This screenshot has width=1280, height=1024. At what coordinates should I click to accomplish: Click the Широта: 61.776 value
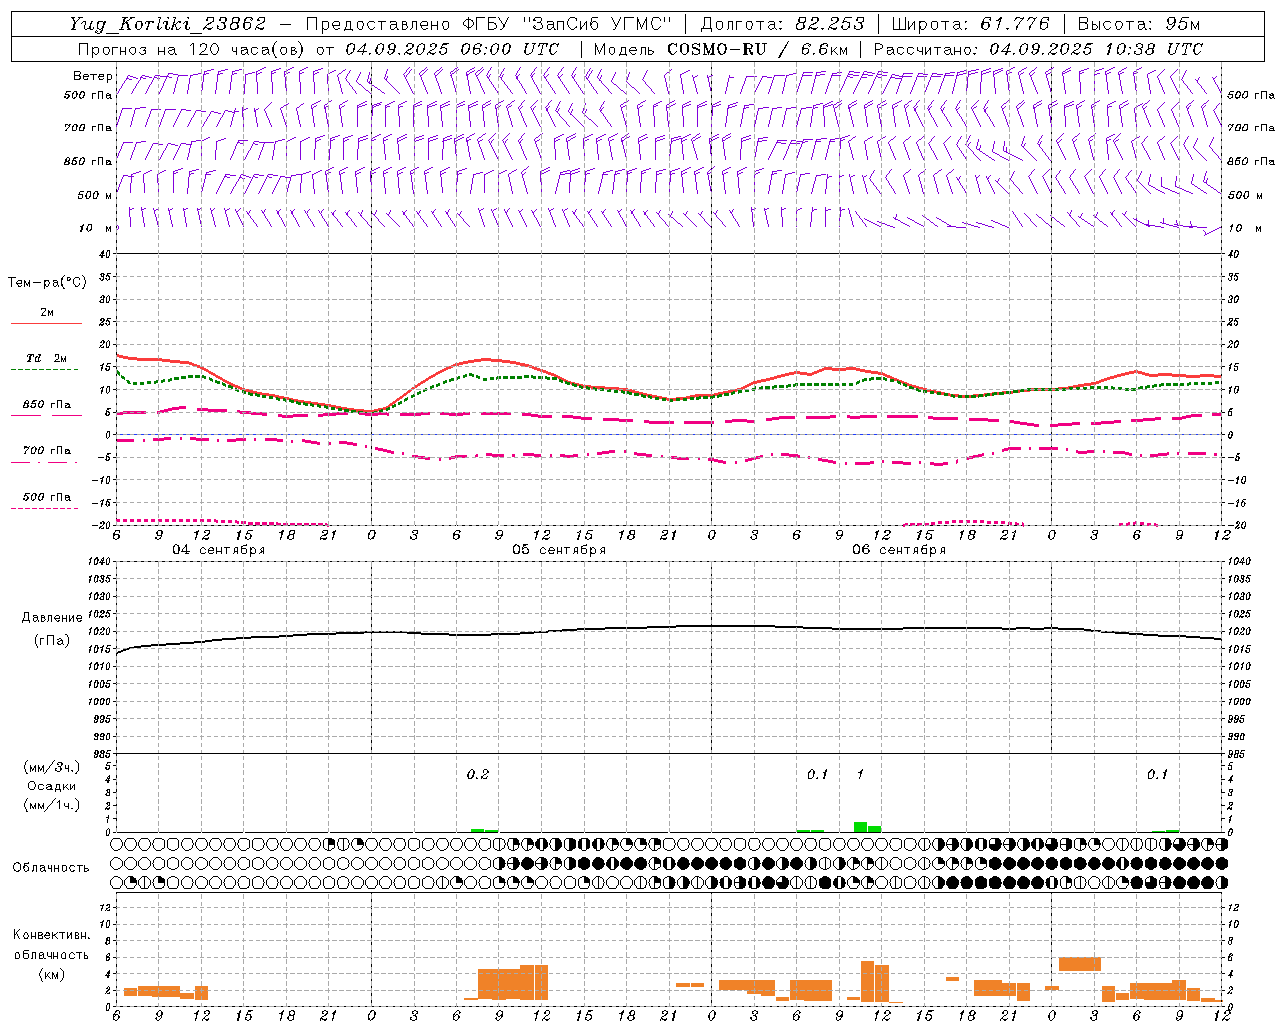click(971, 24)
